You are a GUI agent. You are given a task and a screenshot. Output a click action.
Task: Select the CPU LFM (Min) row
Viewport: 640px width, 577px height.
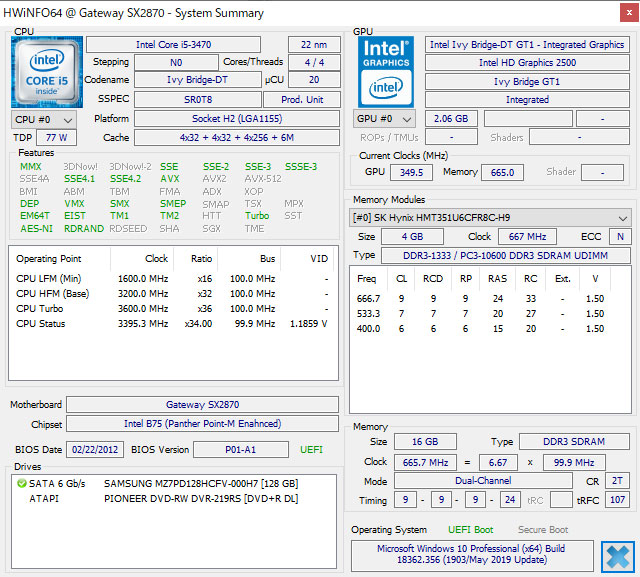coord(173,279)
